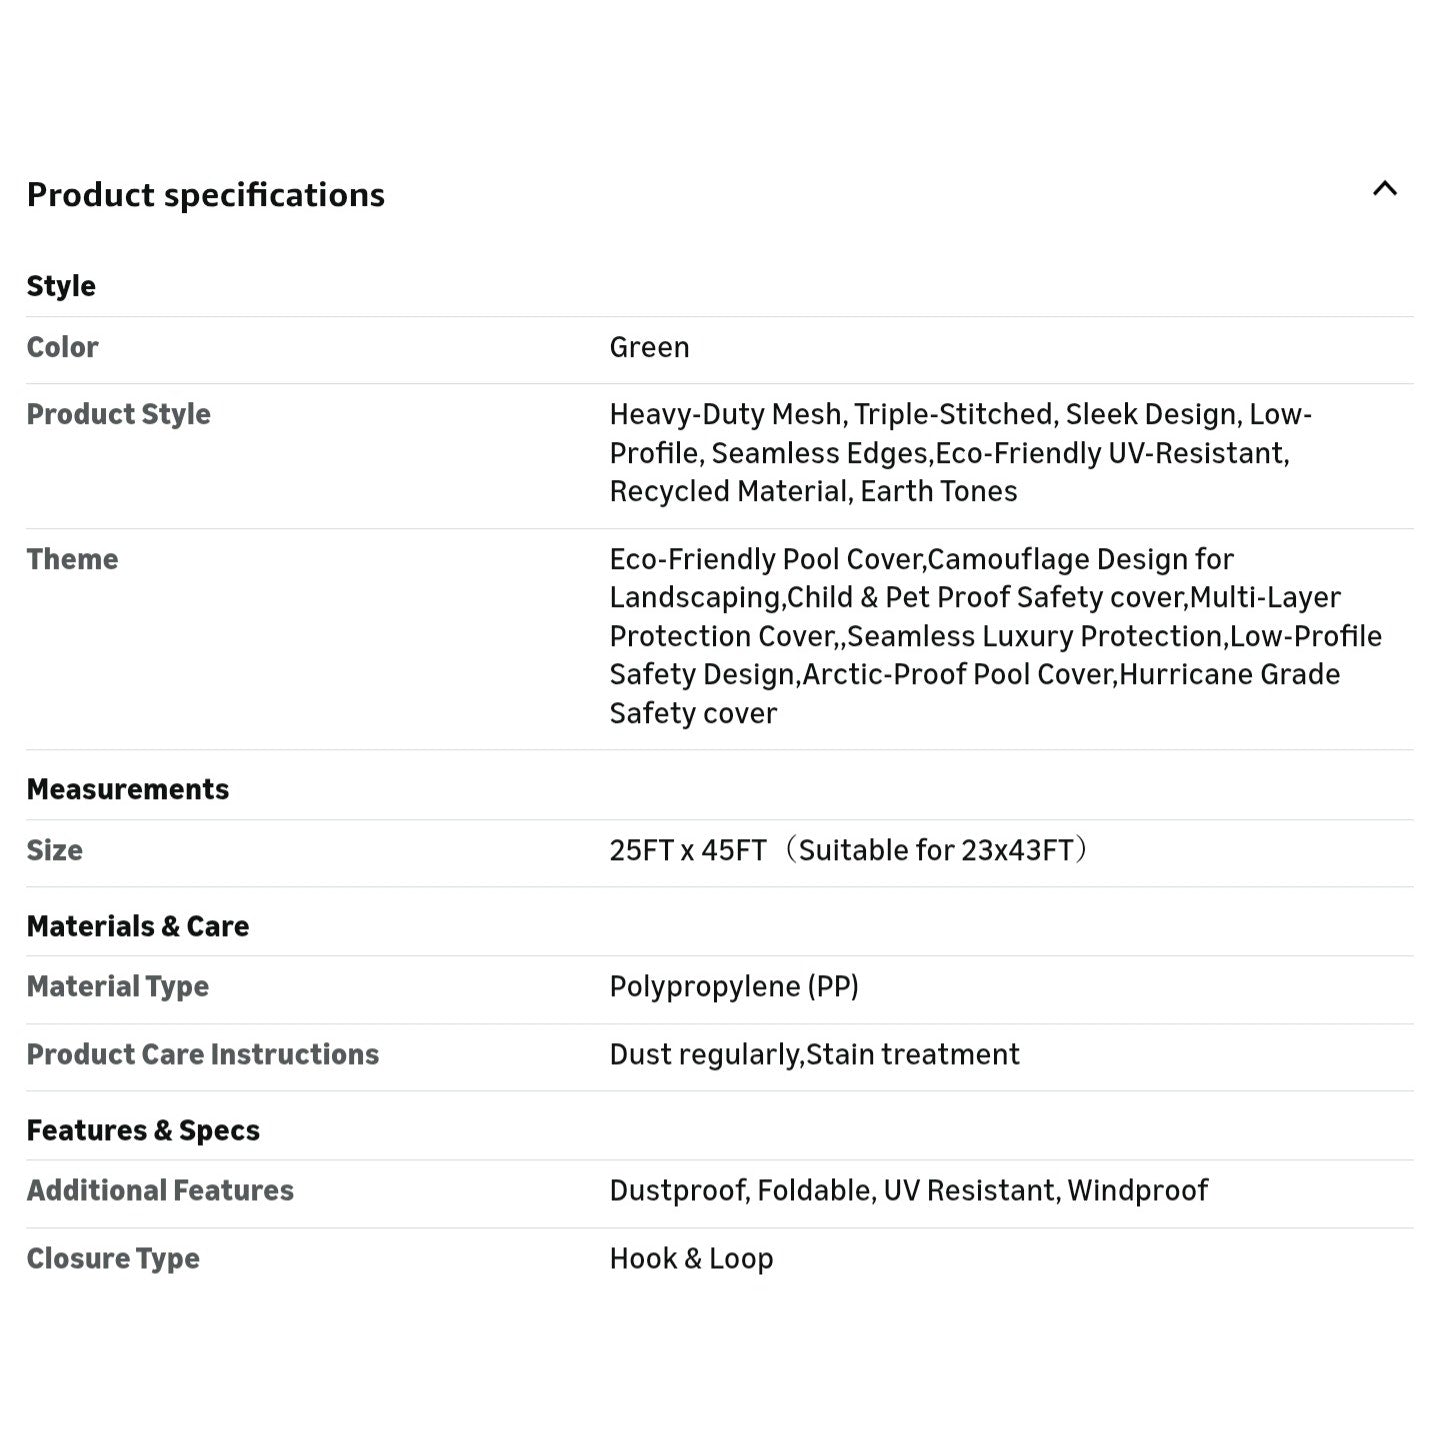Collapse the Product specifications section chevron
Screen dimensions: 1440x1440
click(x=1384, y=189)
